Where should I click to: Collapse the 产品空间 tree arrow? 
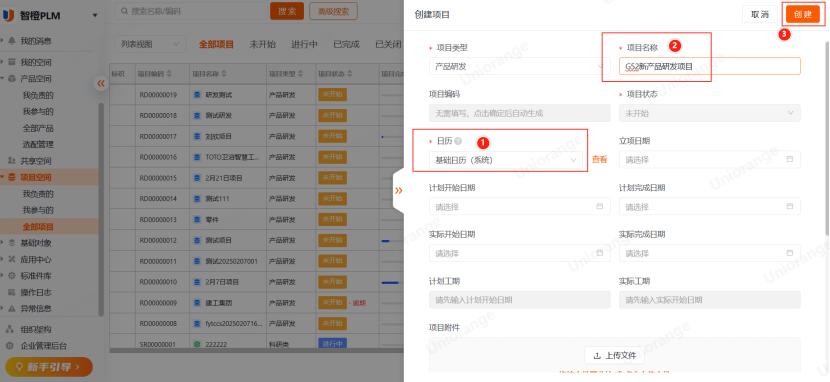click(3, 78)
